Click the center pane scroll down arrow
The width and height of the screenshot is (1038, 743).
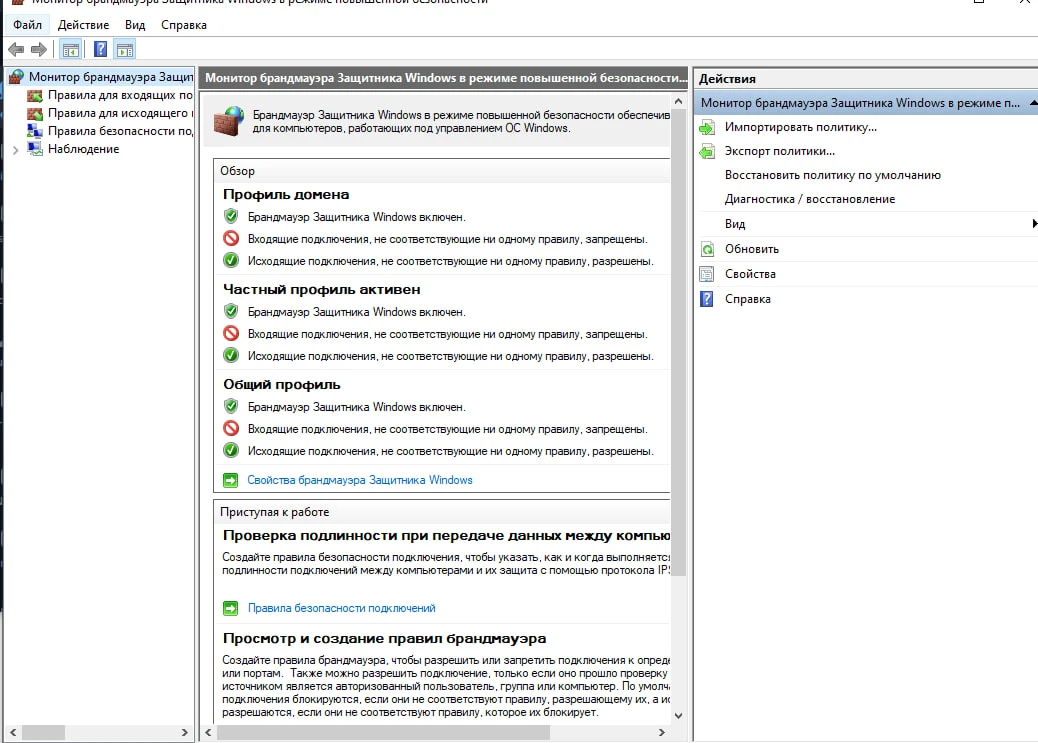pos(679,716)
